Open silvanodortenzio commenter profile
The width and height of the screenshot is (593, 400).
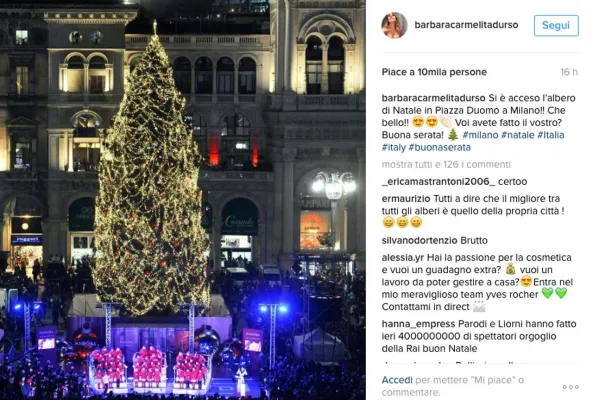(x=419, y=240)
